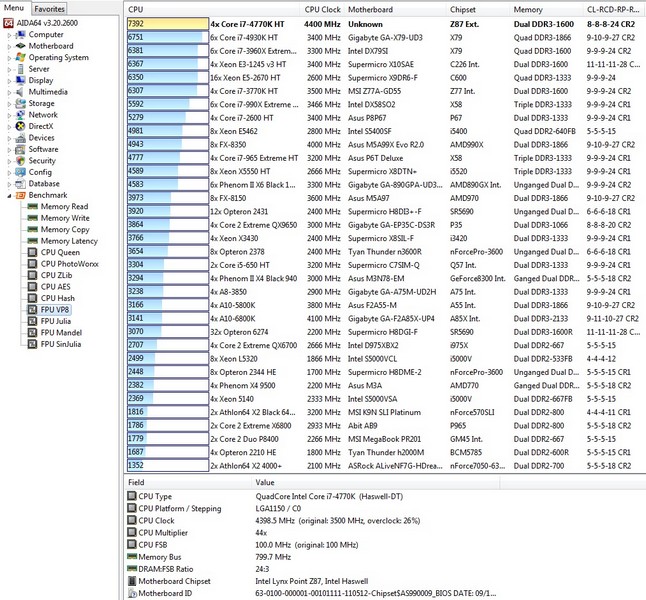Sort by the CPU Clock column header
This screenshot has width=646, height=600.
click(322, 9)
